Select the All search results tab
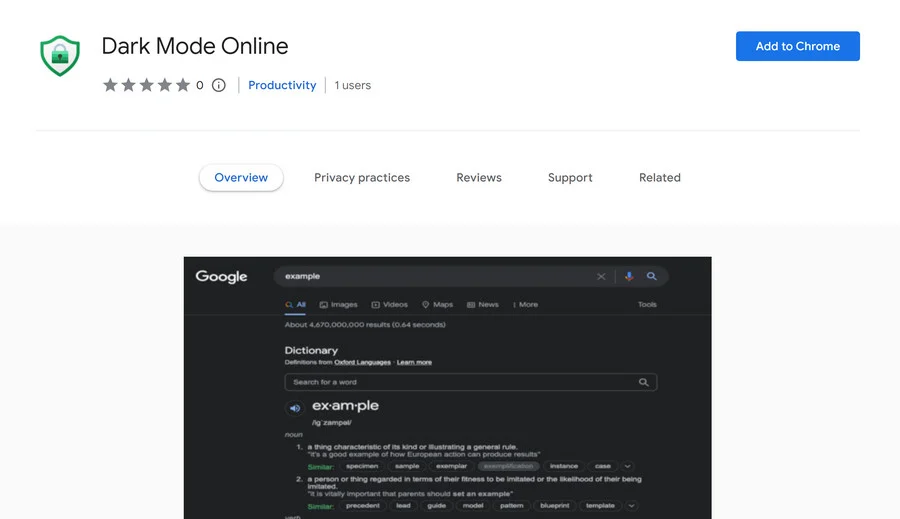The image size is (900, 519). click(296, 305)
